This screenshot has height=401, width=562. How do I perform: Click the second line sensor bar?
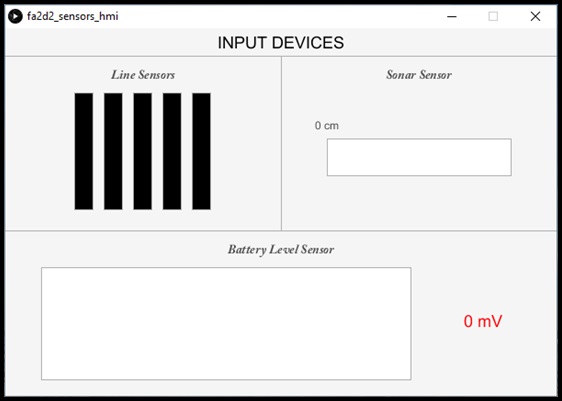[x=113, y=151]
